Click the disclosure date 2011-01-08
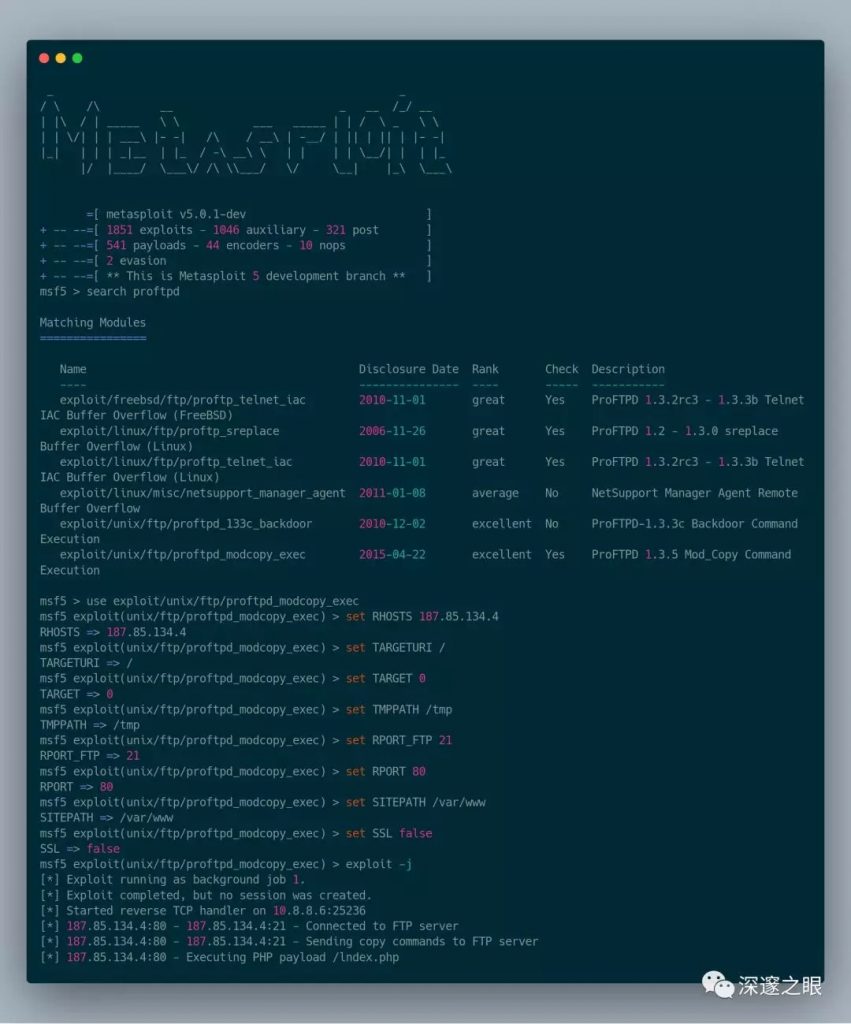Screen dimensions: 851x1024 point(392,493)
